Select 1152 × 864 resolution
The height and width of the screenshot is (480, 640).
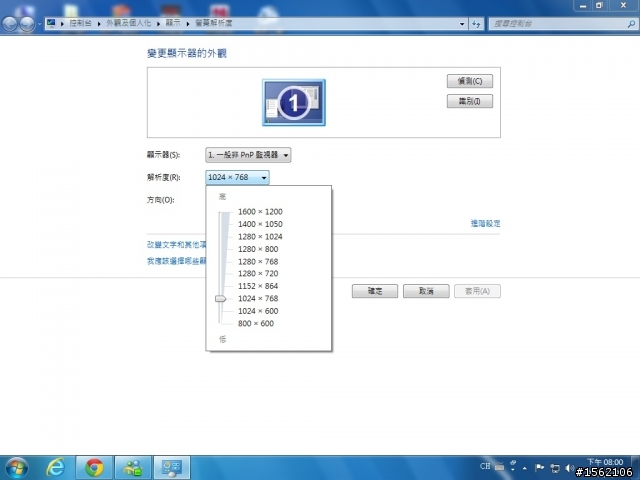coord(258,286)
